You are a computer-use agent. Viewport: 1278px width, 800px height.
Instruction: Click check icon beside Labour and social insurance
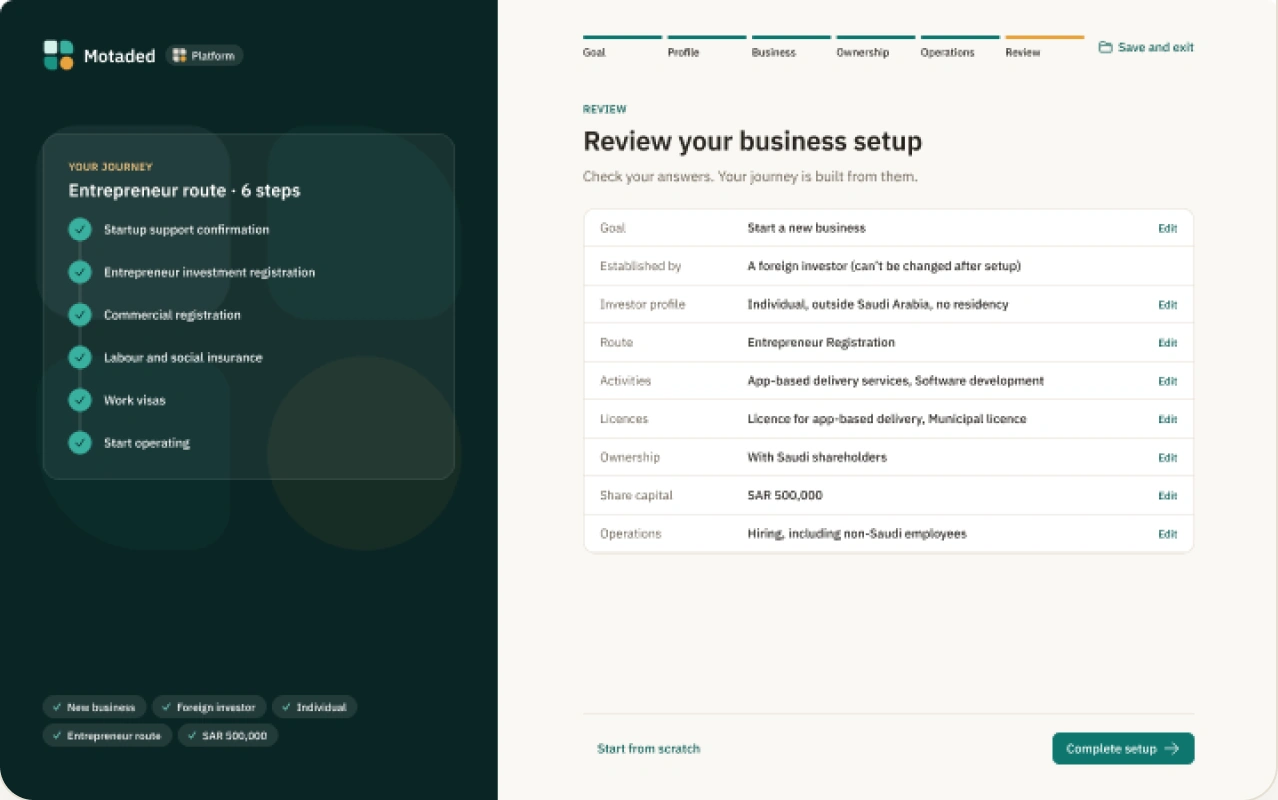point(80,357)
